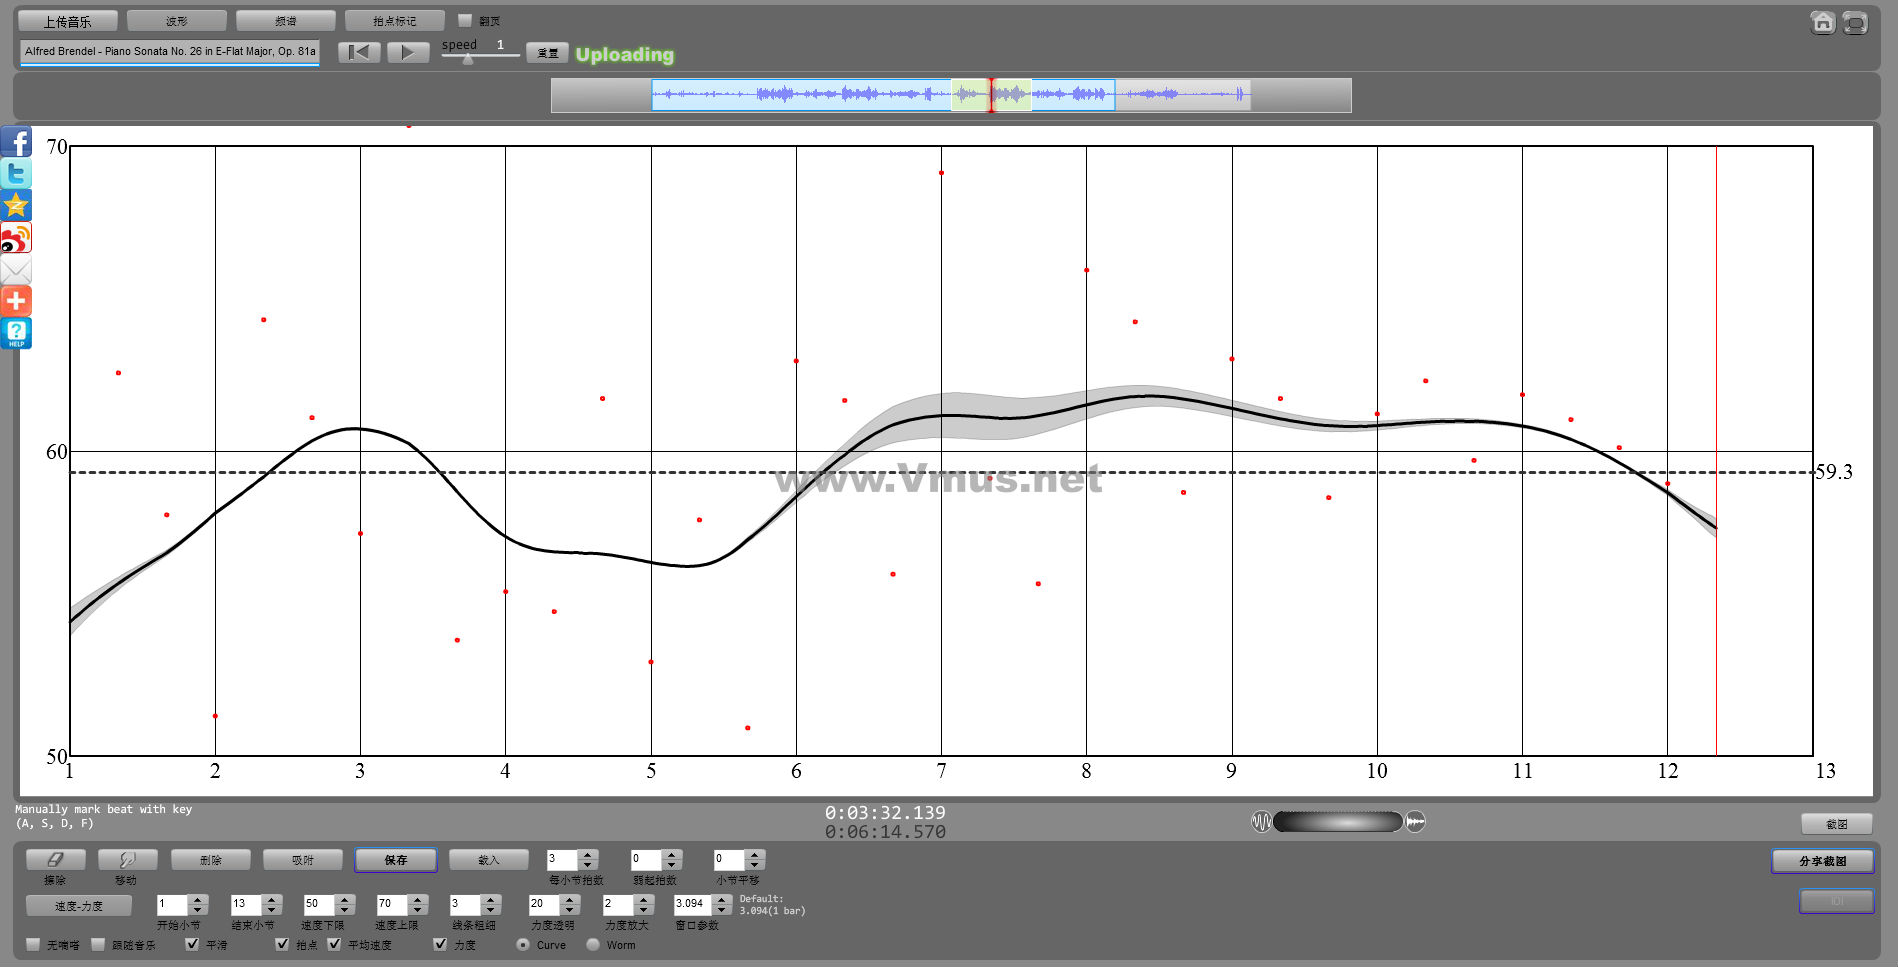Uncheck the 拍点 beat-points checkbox
The image size is (1898, 967).
point(282,944)
